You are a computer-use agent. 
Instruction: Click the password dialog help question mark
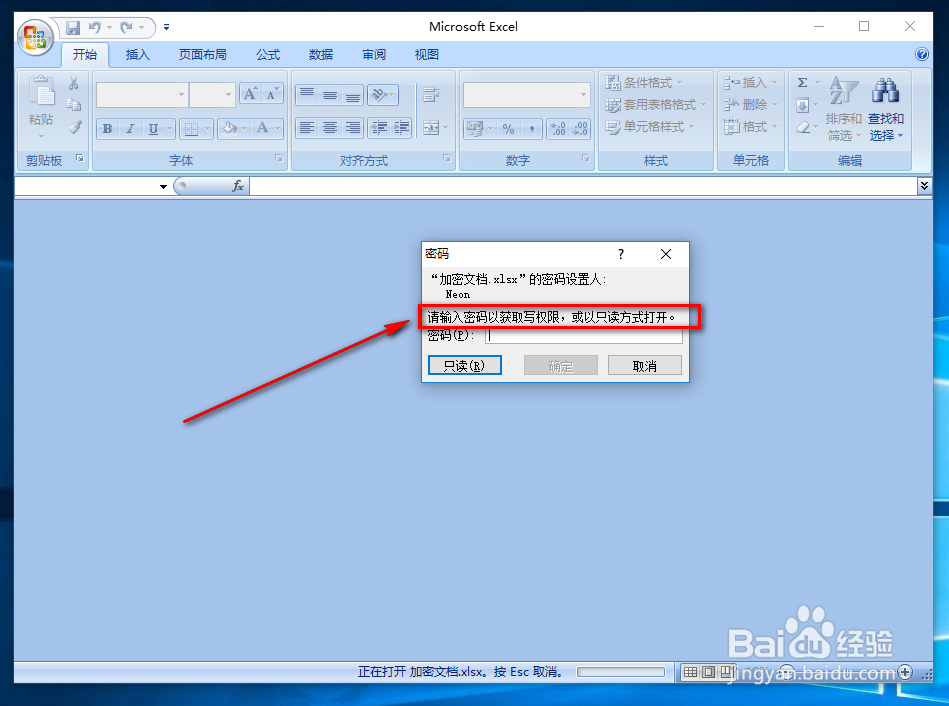point(620,254)
